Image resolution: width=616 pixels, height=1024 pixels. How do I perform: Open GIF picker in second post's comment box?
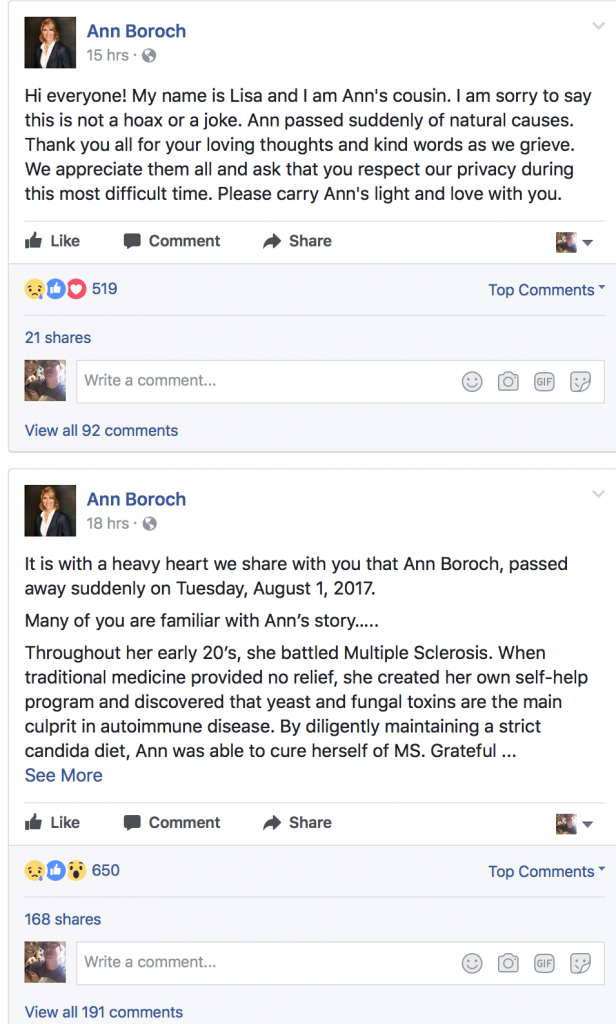(544, 963)
